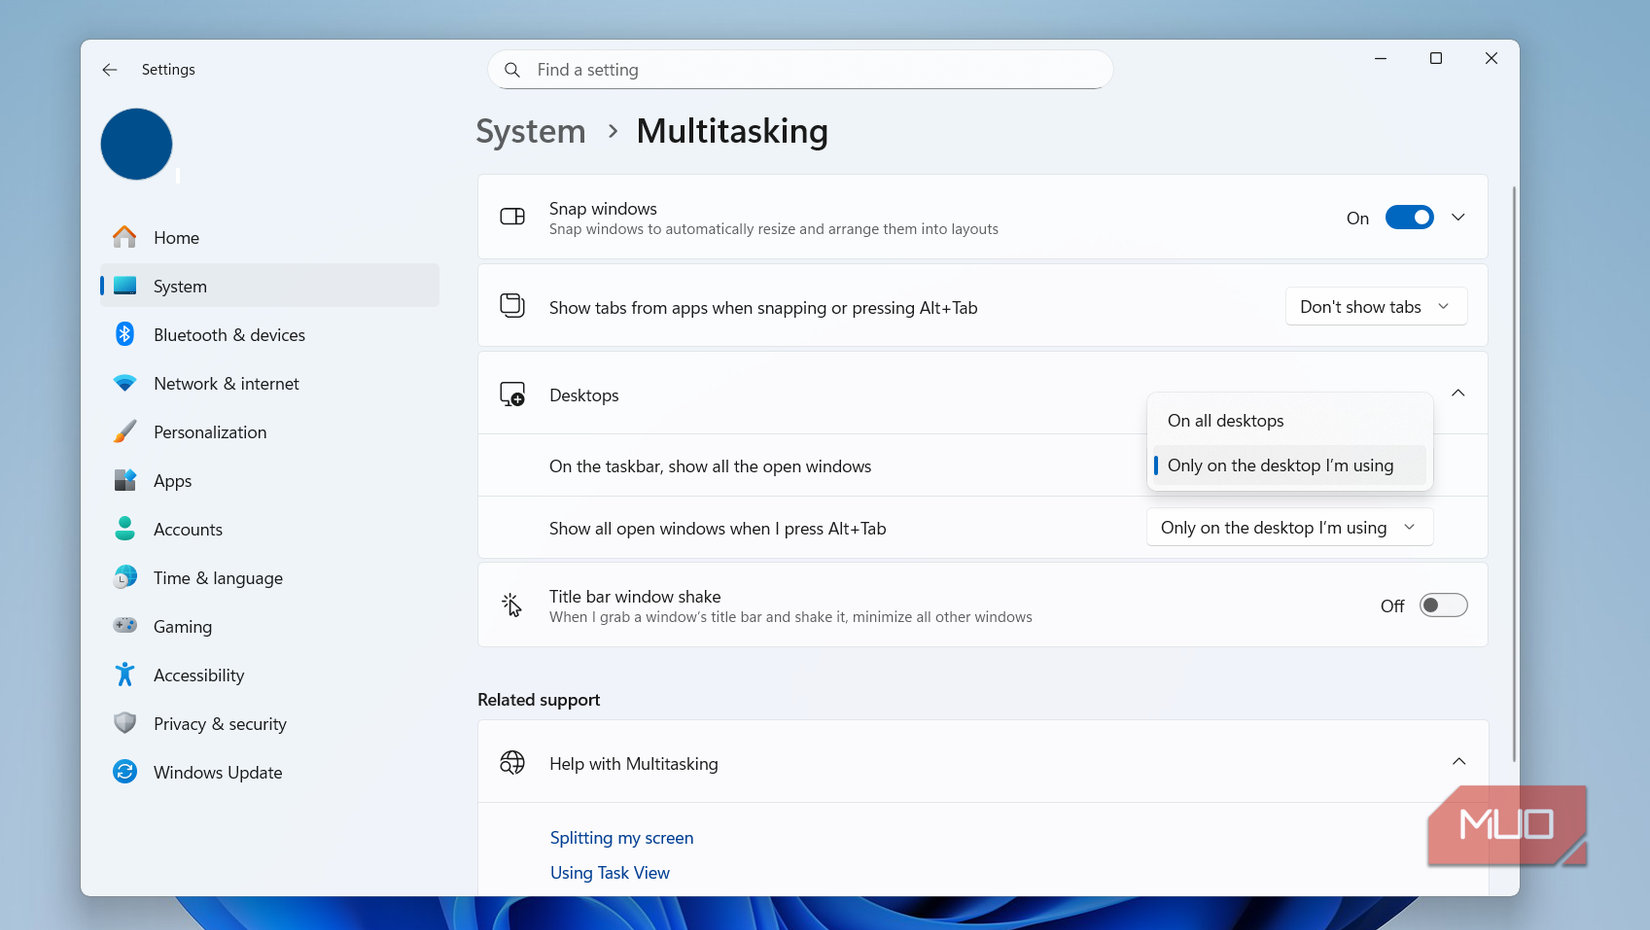Viewport: 1650px width, 930px height.
Task: Close the Settings window
Action: [x=1491, y=58]
